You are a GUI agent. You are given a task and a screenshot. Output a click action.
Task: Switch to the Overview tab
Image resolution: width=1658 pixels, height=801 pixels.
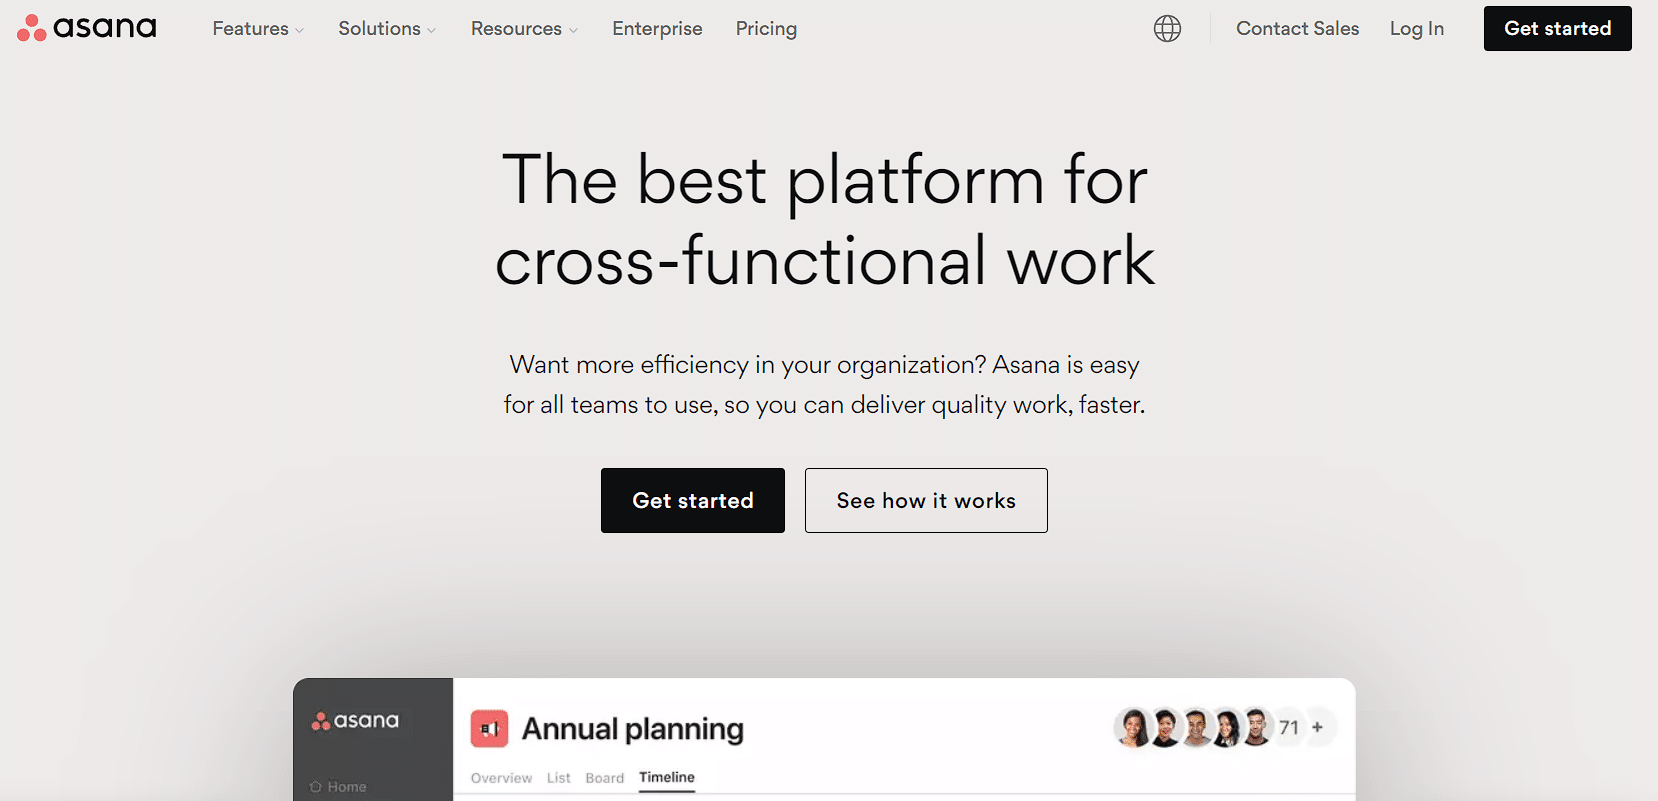coord(501,778)
